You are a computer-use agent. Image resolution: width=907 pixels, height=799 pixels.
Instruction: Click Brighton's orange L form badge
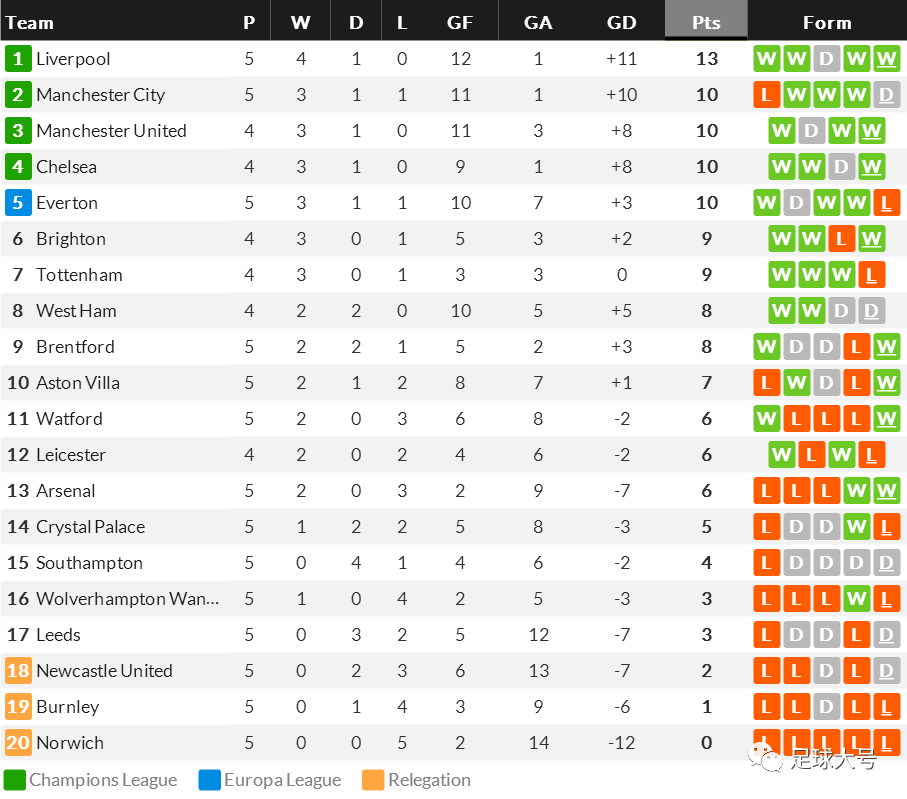click(841, 238)
